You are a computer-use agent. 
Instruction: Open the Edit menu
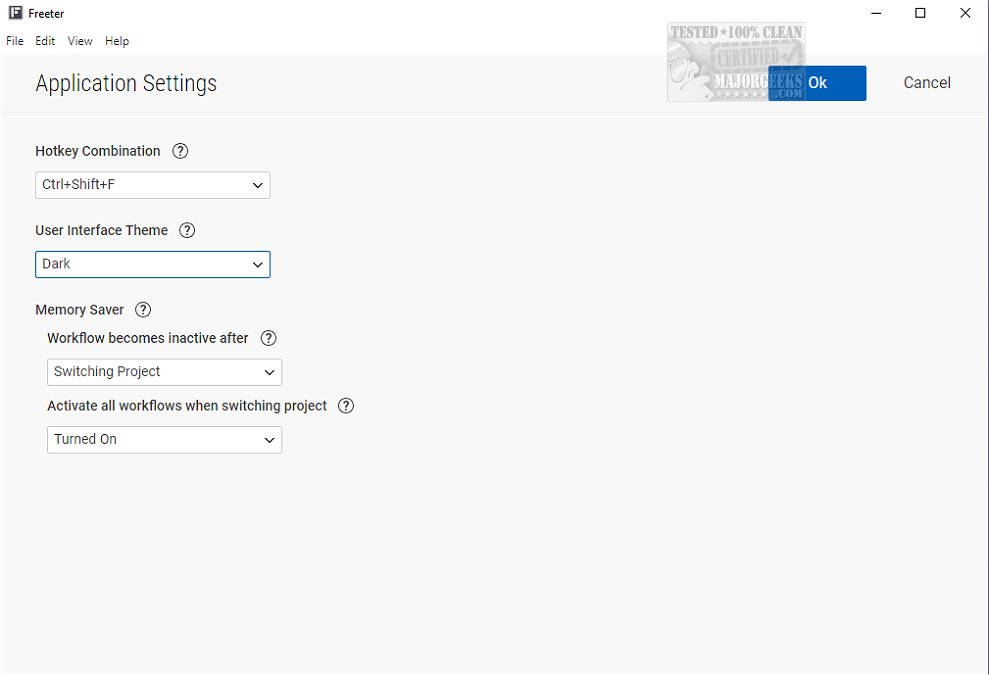[x=45, y=41]
